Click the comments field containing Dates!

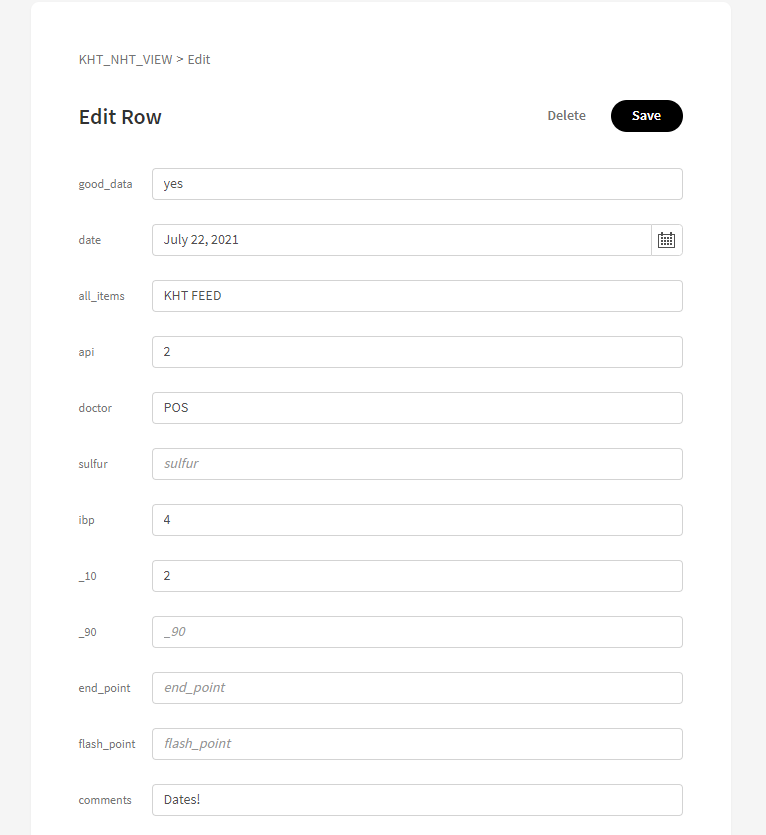click(416, 800)
